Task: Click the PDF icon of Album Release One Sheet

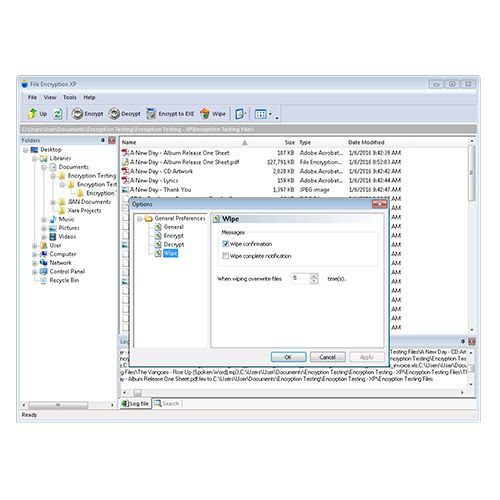Action: 125,153
